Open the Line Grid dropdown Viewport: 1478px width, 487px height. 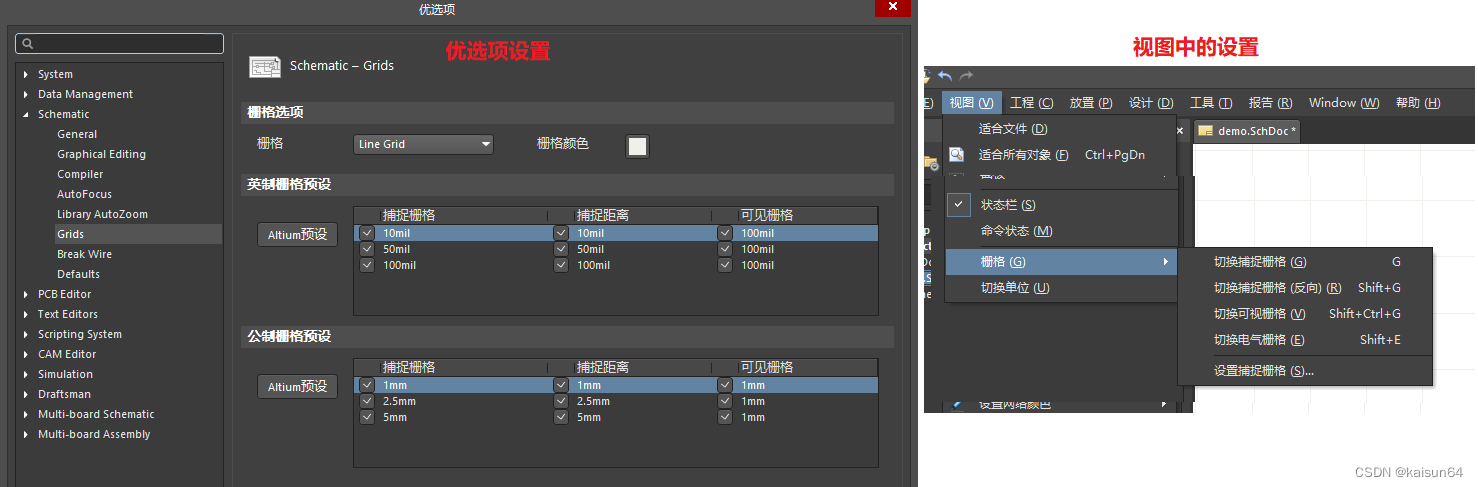424,144
